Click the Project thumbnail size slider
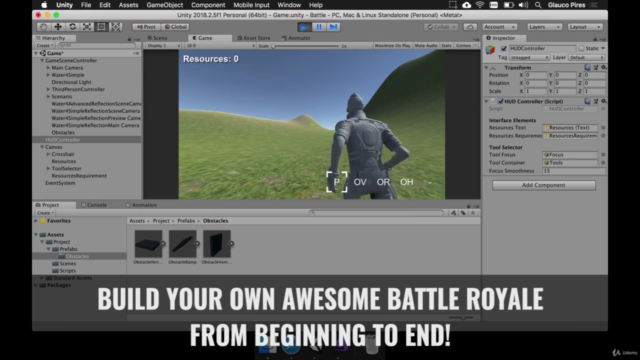 click(x=462, y=317)
